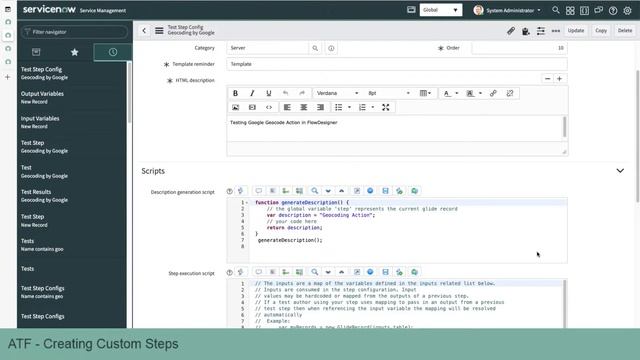Viewport: 640px width, 360px height.
Task: Open the numbered list style dropdown arrow
Action: [373, 107]
